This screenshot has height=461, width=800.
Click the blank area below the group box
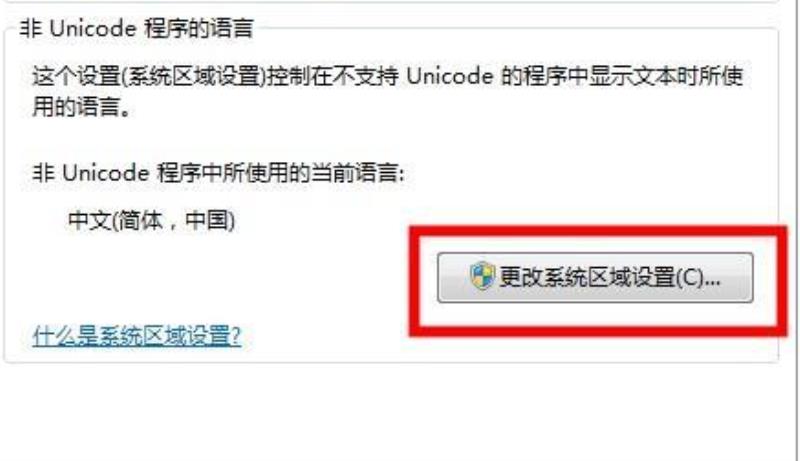[x=400, y=413]
